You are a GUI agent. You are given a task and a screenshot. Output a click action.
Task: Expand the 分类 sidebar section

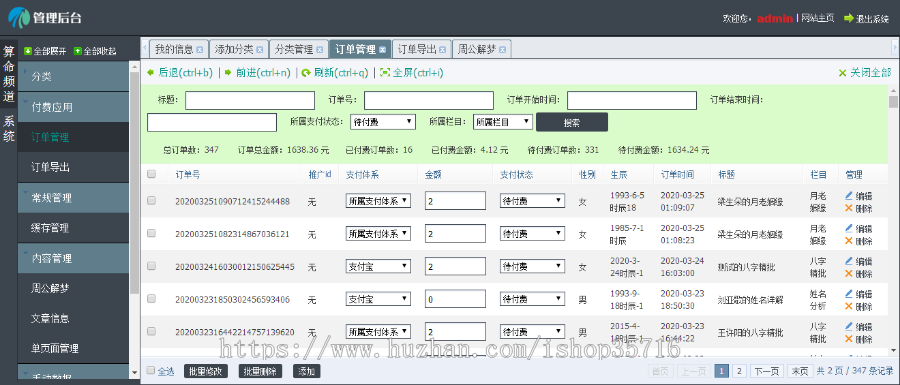pos(73,76)
